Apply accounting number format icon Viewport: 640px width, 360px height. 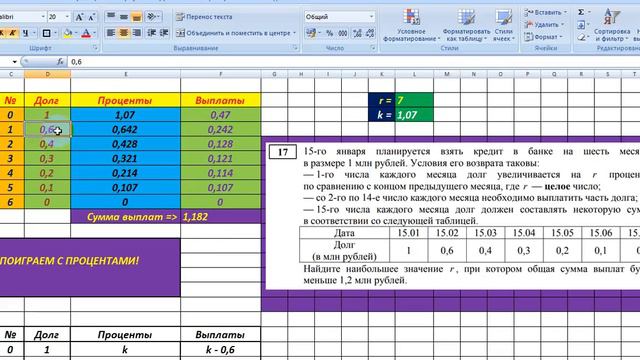tap(311, 33)
